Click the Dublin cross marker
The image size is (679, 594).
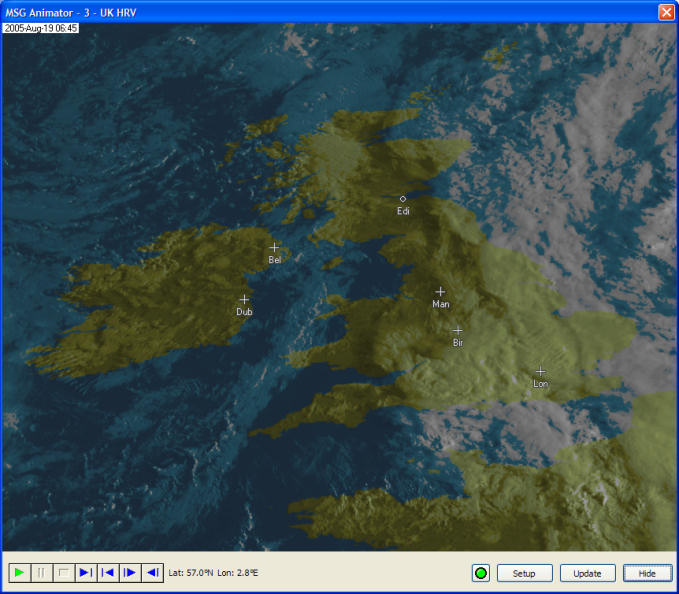click(244, 300)
